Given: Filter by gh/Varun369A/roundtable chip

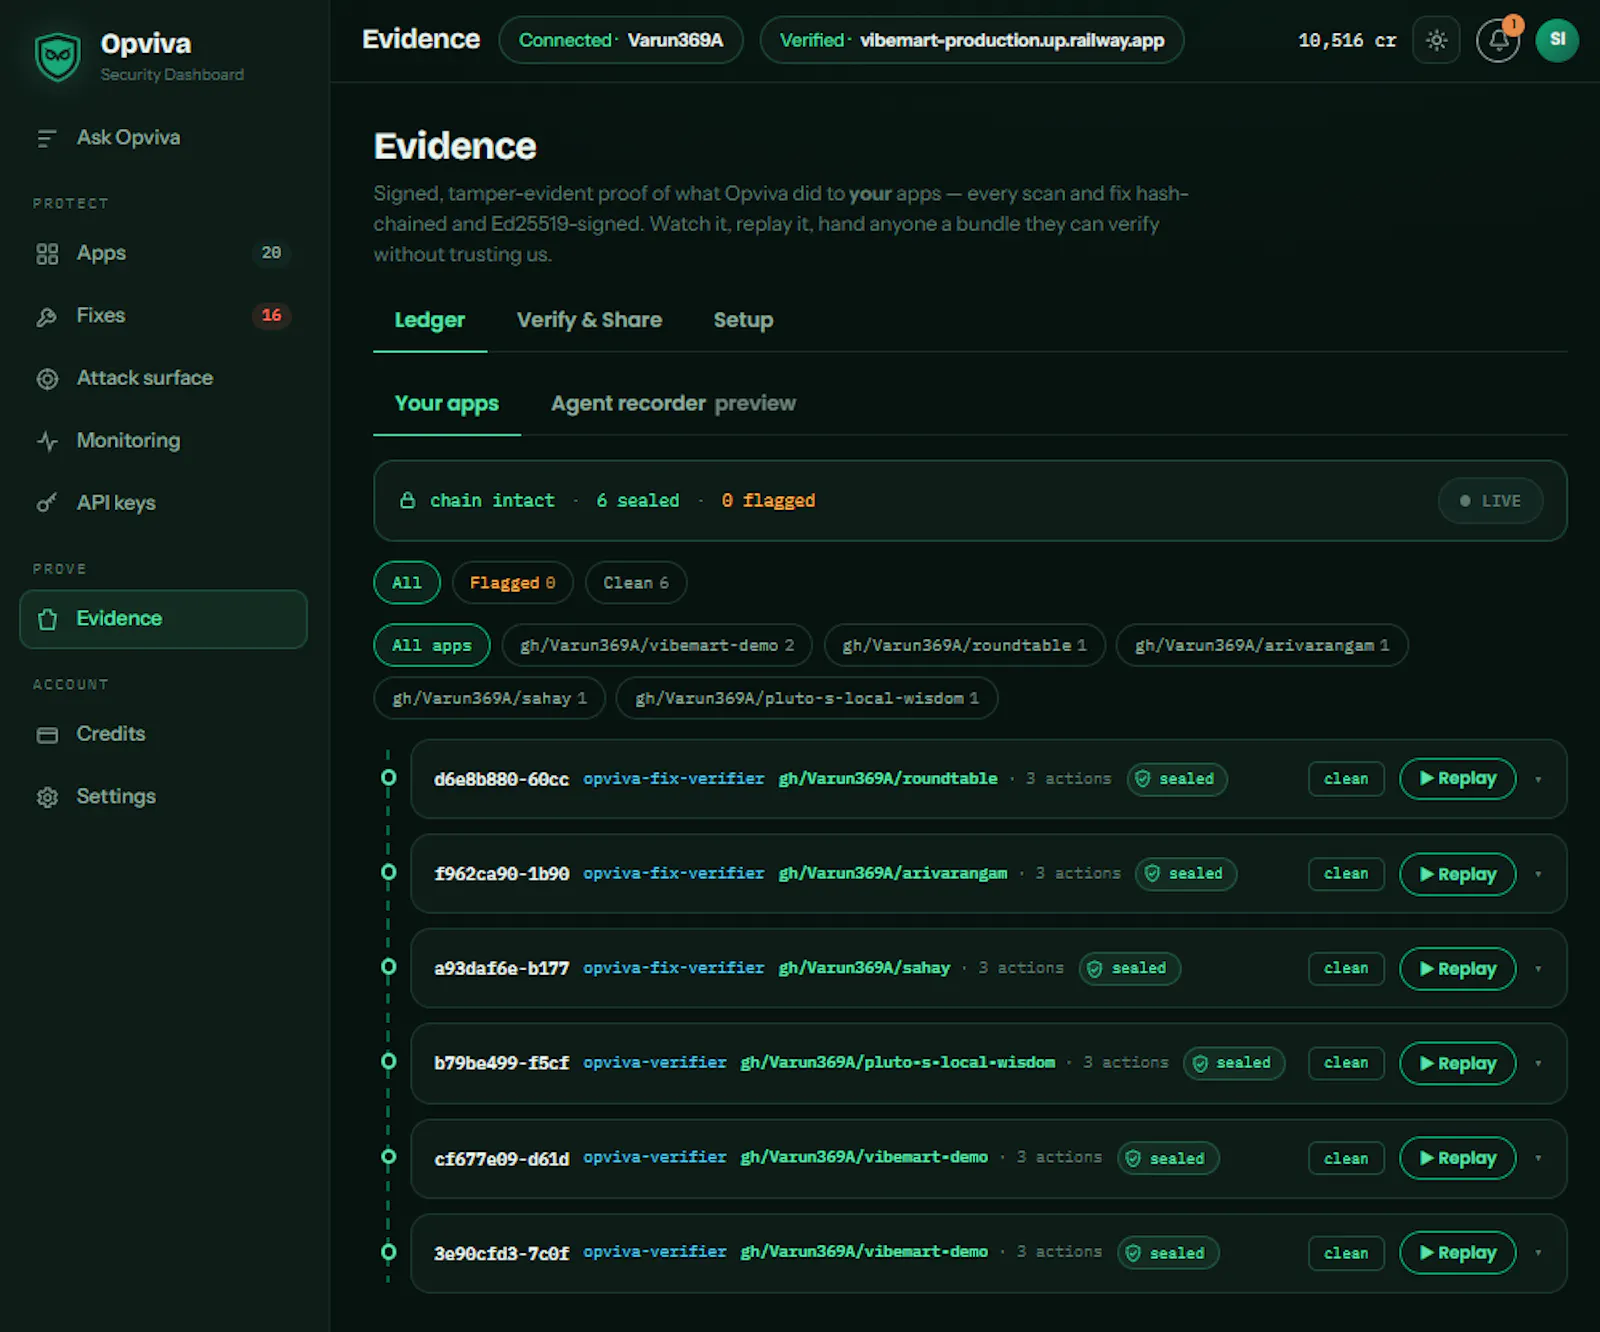Looking at the screenshot, I should 965,645.
